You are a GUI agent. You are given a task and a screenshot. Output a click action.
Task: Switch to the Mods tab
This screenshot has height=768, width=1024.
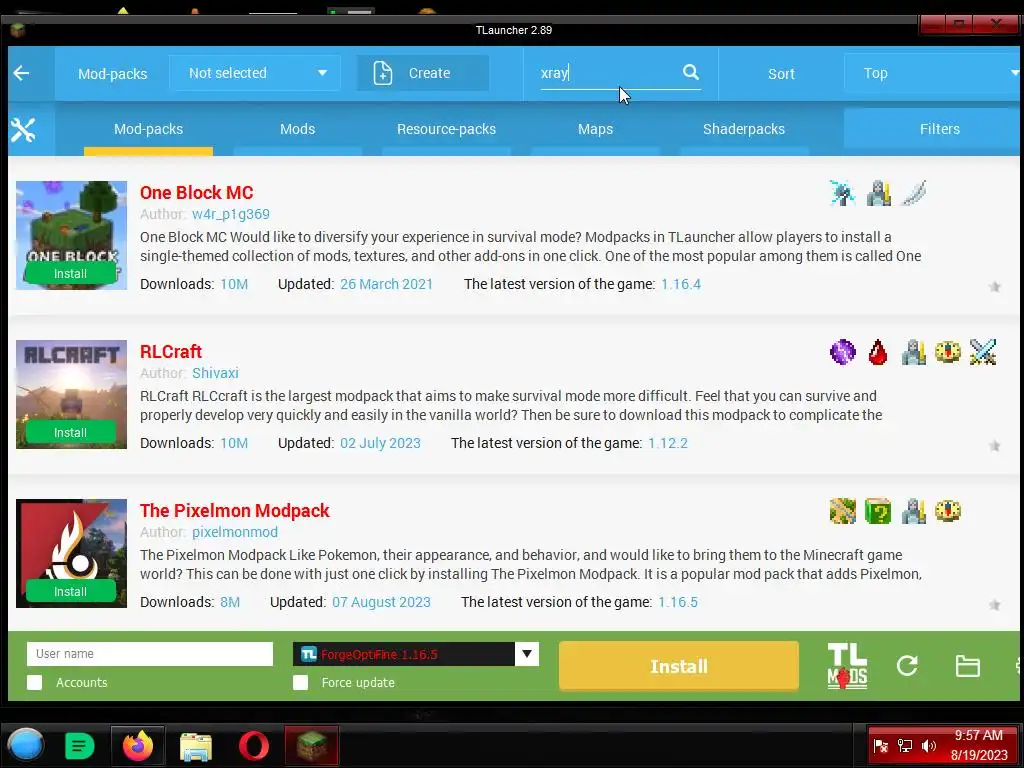click(297, 129)
